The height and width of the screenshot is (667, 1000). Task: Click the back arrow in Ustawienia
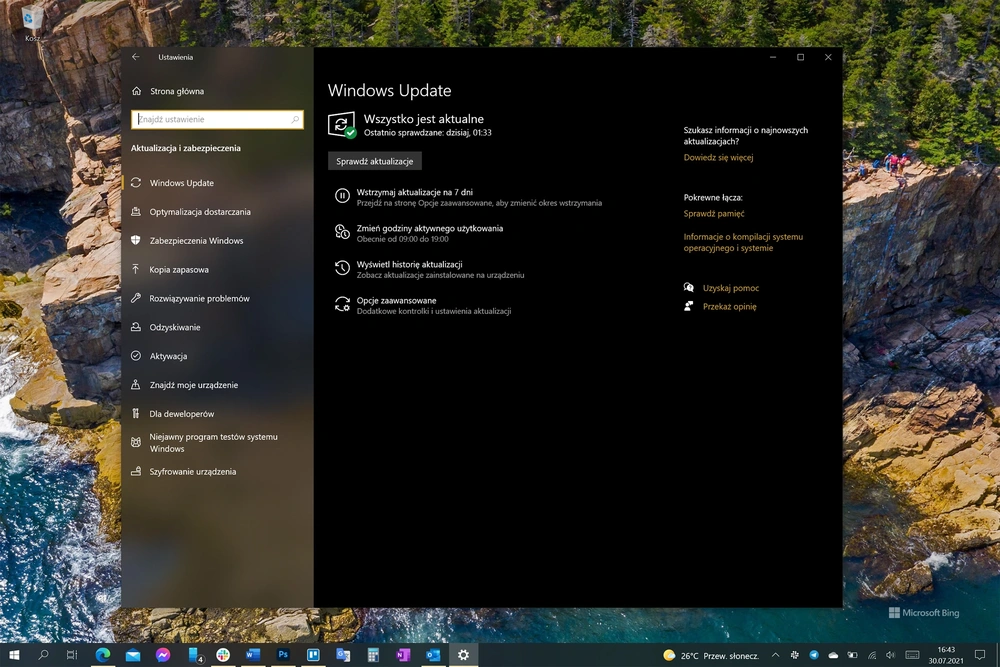[x=135, y=57]
